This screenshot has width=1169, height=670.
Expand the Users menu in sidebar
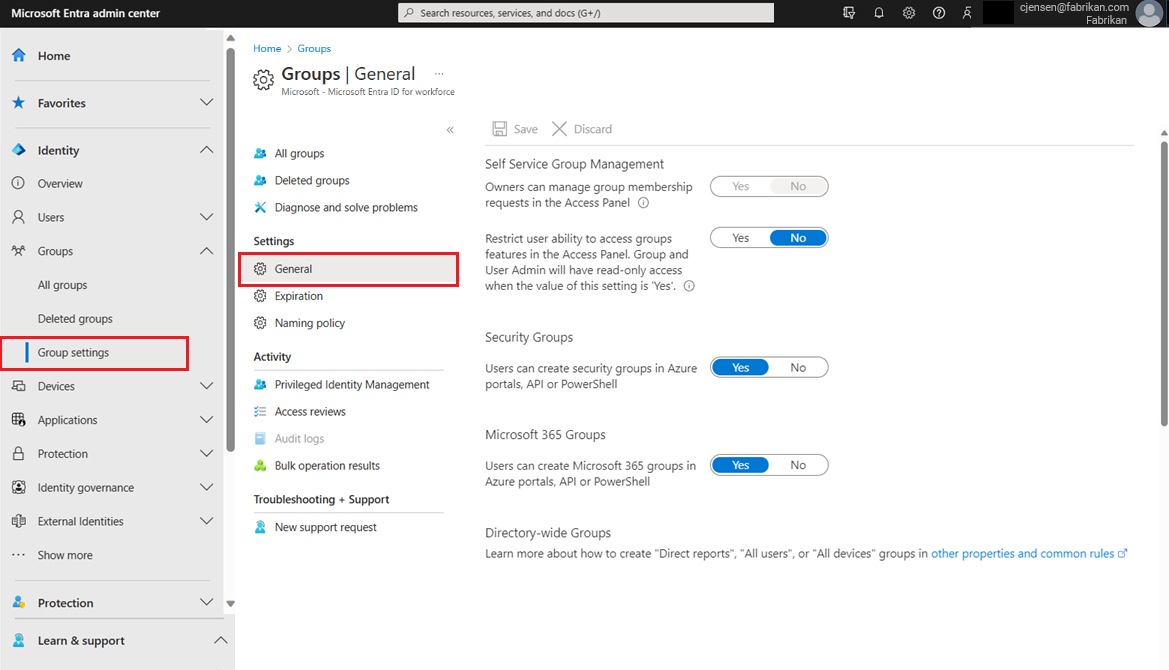[x=207, y=217]
